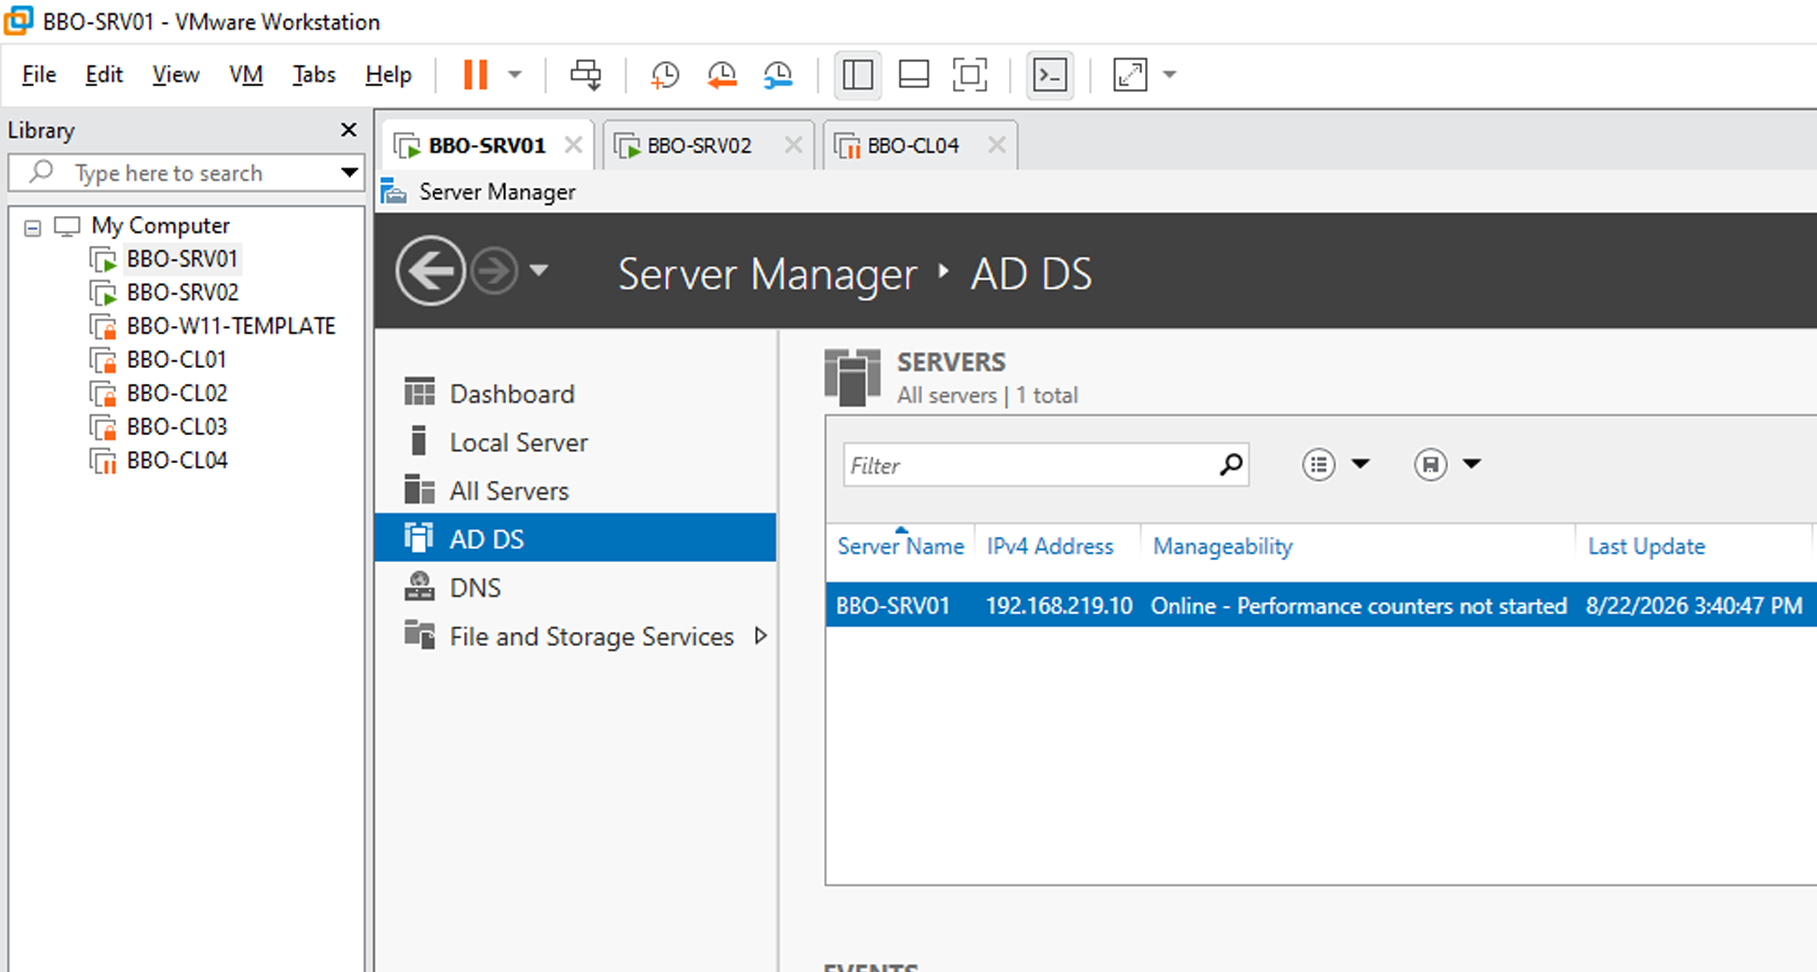1817x972 pixels.
Task: Open the stretch guest dropdown arrow
Action: point(1169,75)
